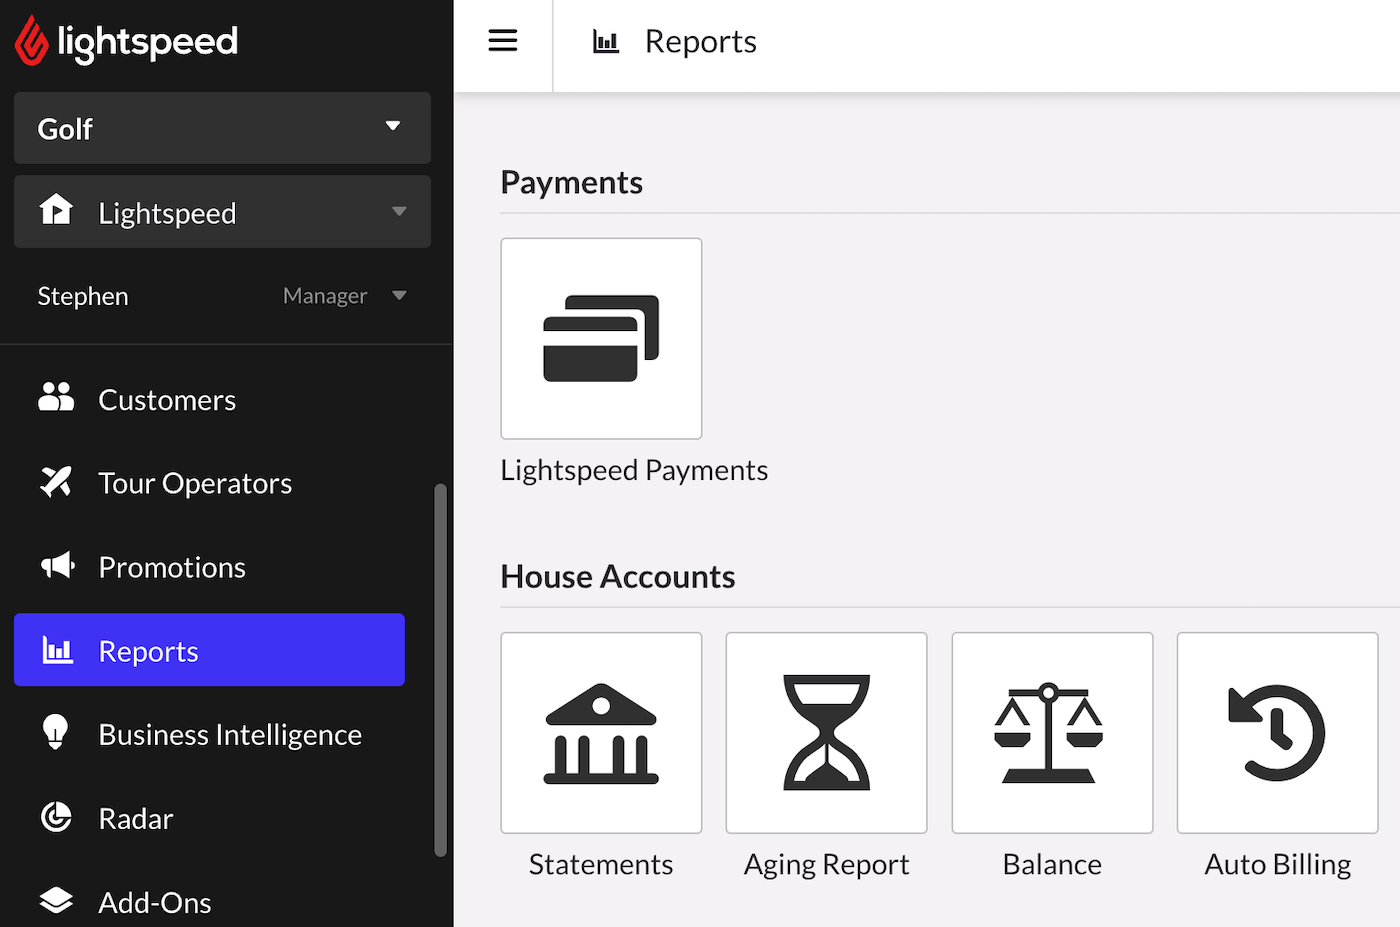Click the Promotions megaphone icon
The width and height of the screenshot is (1400, 927).
pyautogui.click(x=57, y=566)
